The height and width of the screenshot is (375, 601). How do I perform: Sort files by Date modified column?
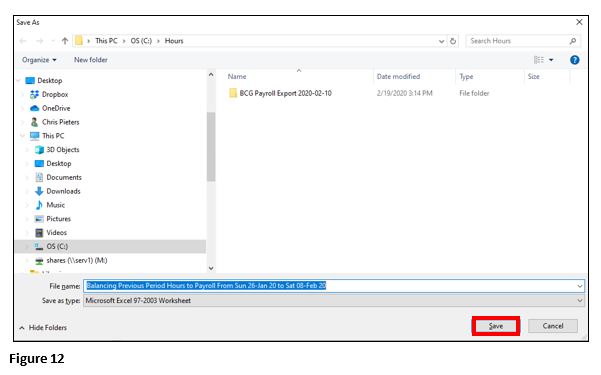click(x=398, y=77)
